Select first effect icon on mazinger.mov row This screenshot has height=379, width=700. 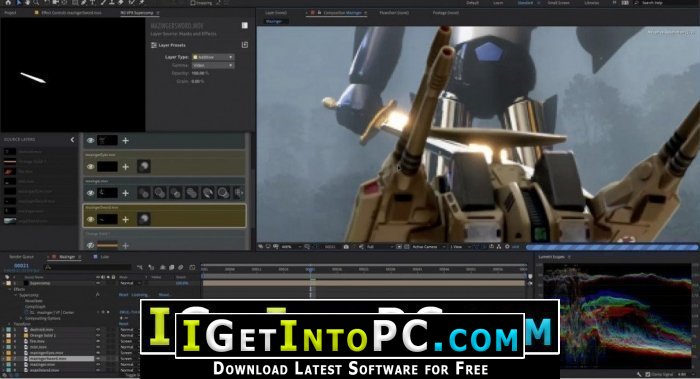point(143,193)
